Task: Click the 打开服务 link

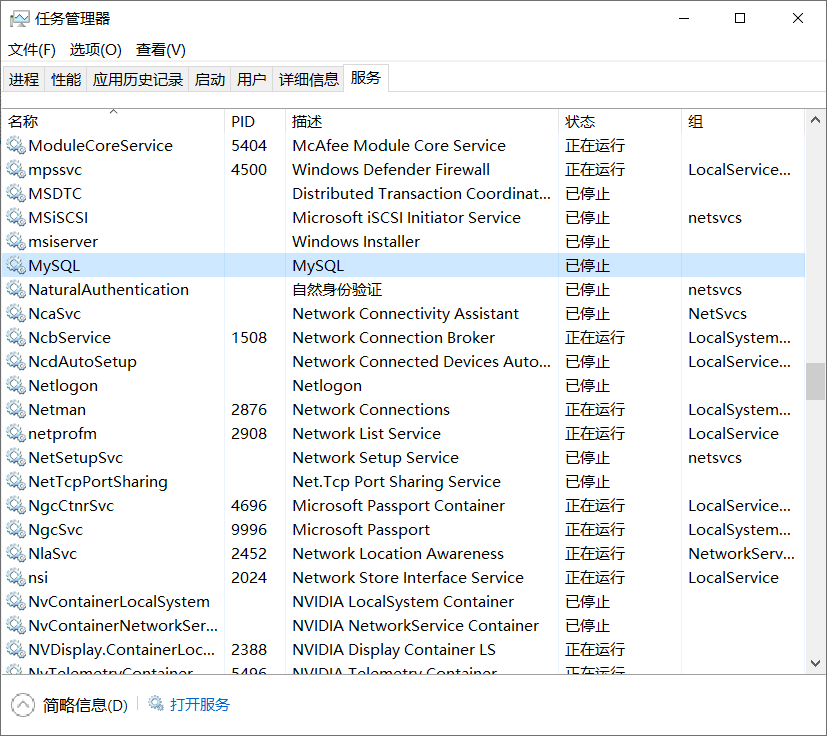Action: pyautogui.click(x=200, y=704)
